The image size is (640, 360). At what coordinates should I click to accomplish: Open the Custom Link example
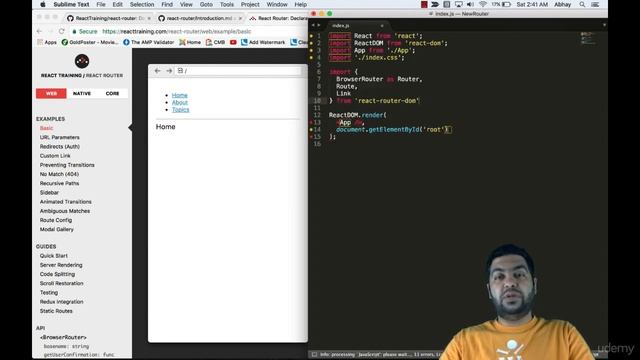pyautogui.click(x=55, y=156)
